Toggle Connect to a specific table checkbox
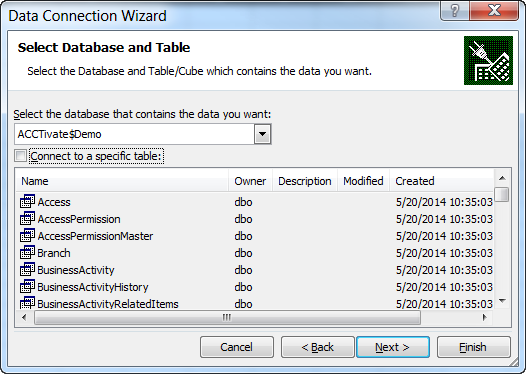 pyautogui.click(x=20, y=156)
